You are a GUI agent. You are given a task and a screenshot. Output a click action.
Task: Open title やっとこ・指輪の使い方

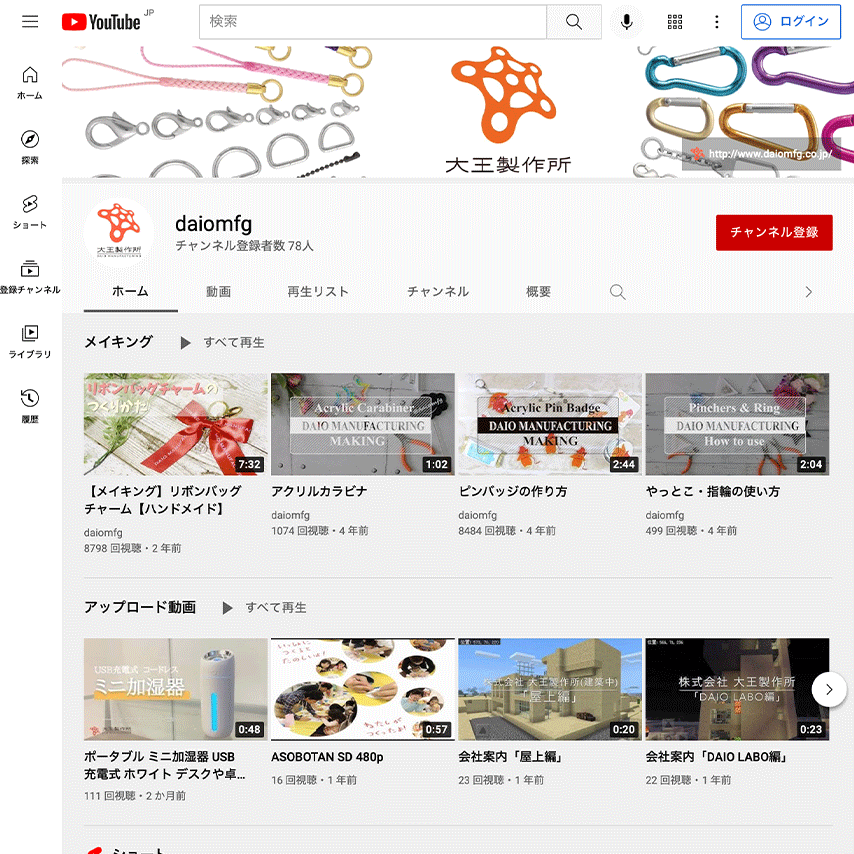tap(713, 491)
